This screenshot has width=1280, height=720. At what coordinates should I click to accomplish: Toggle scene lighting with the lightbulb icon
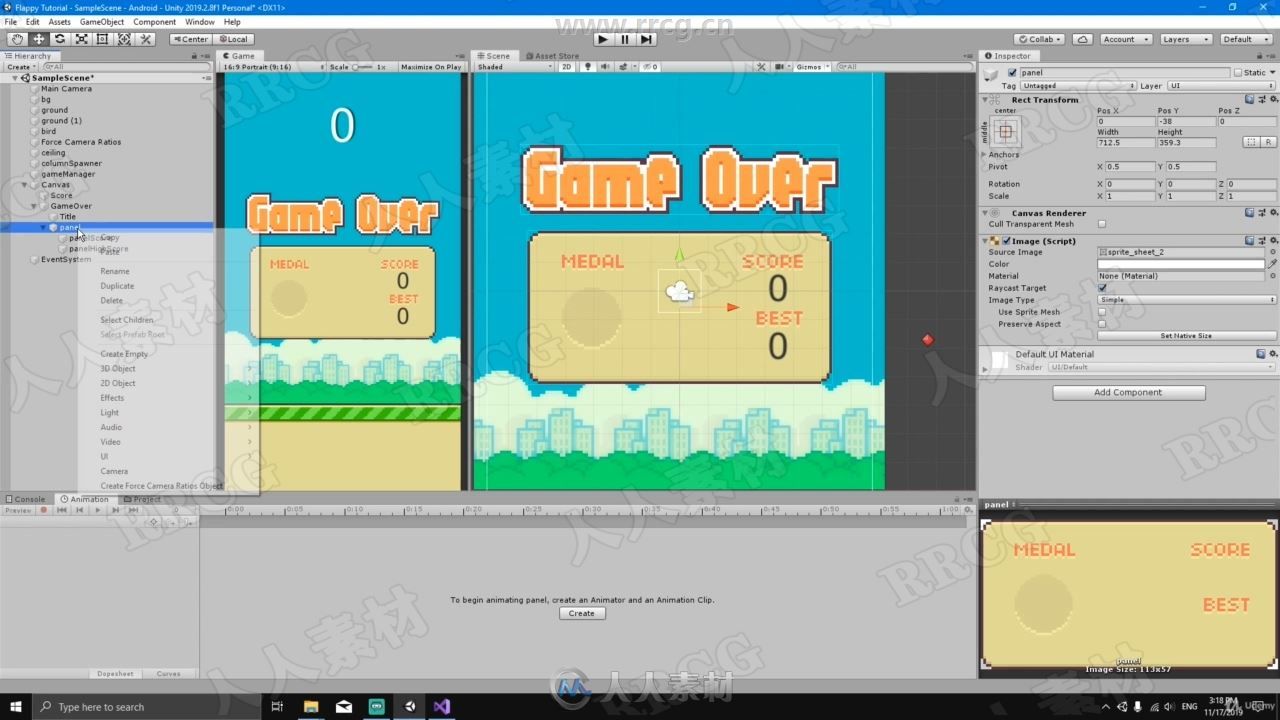point(588,67)
